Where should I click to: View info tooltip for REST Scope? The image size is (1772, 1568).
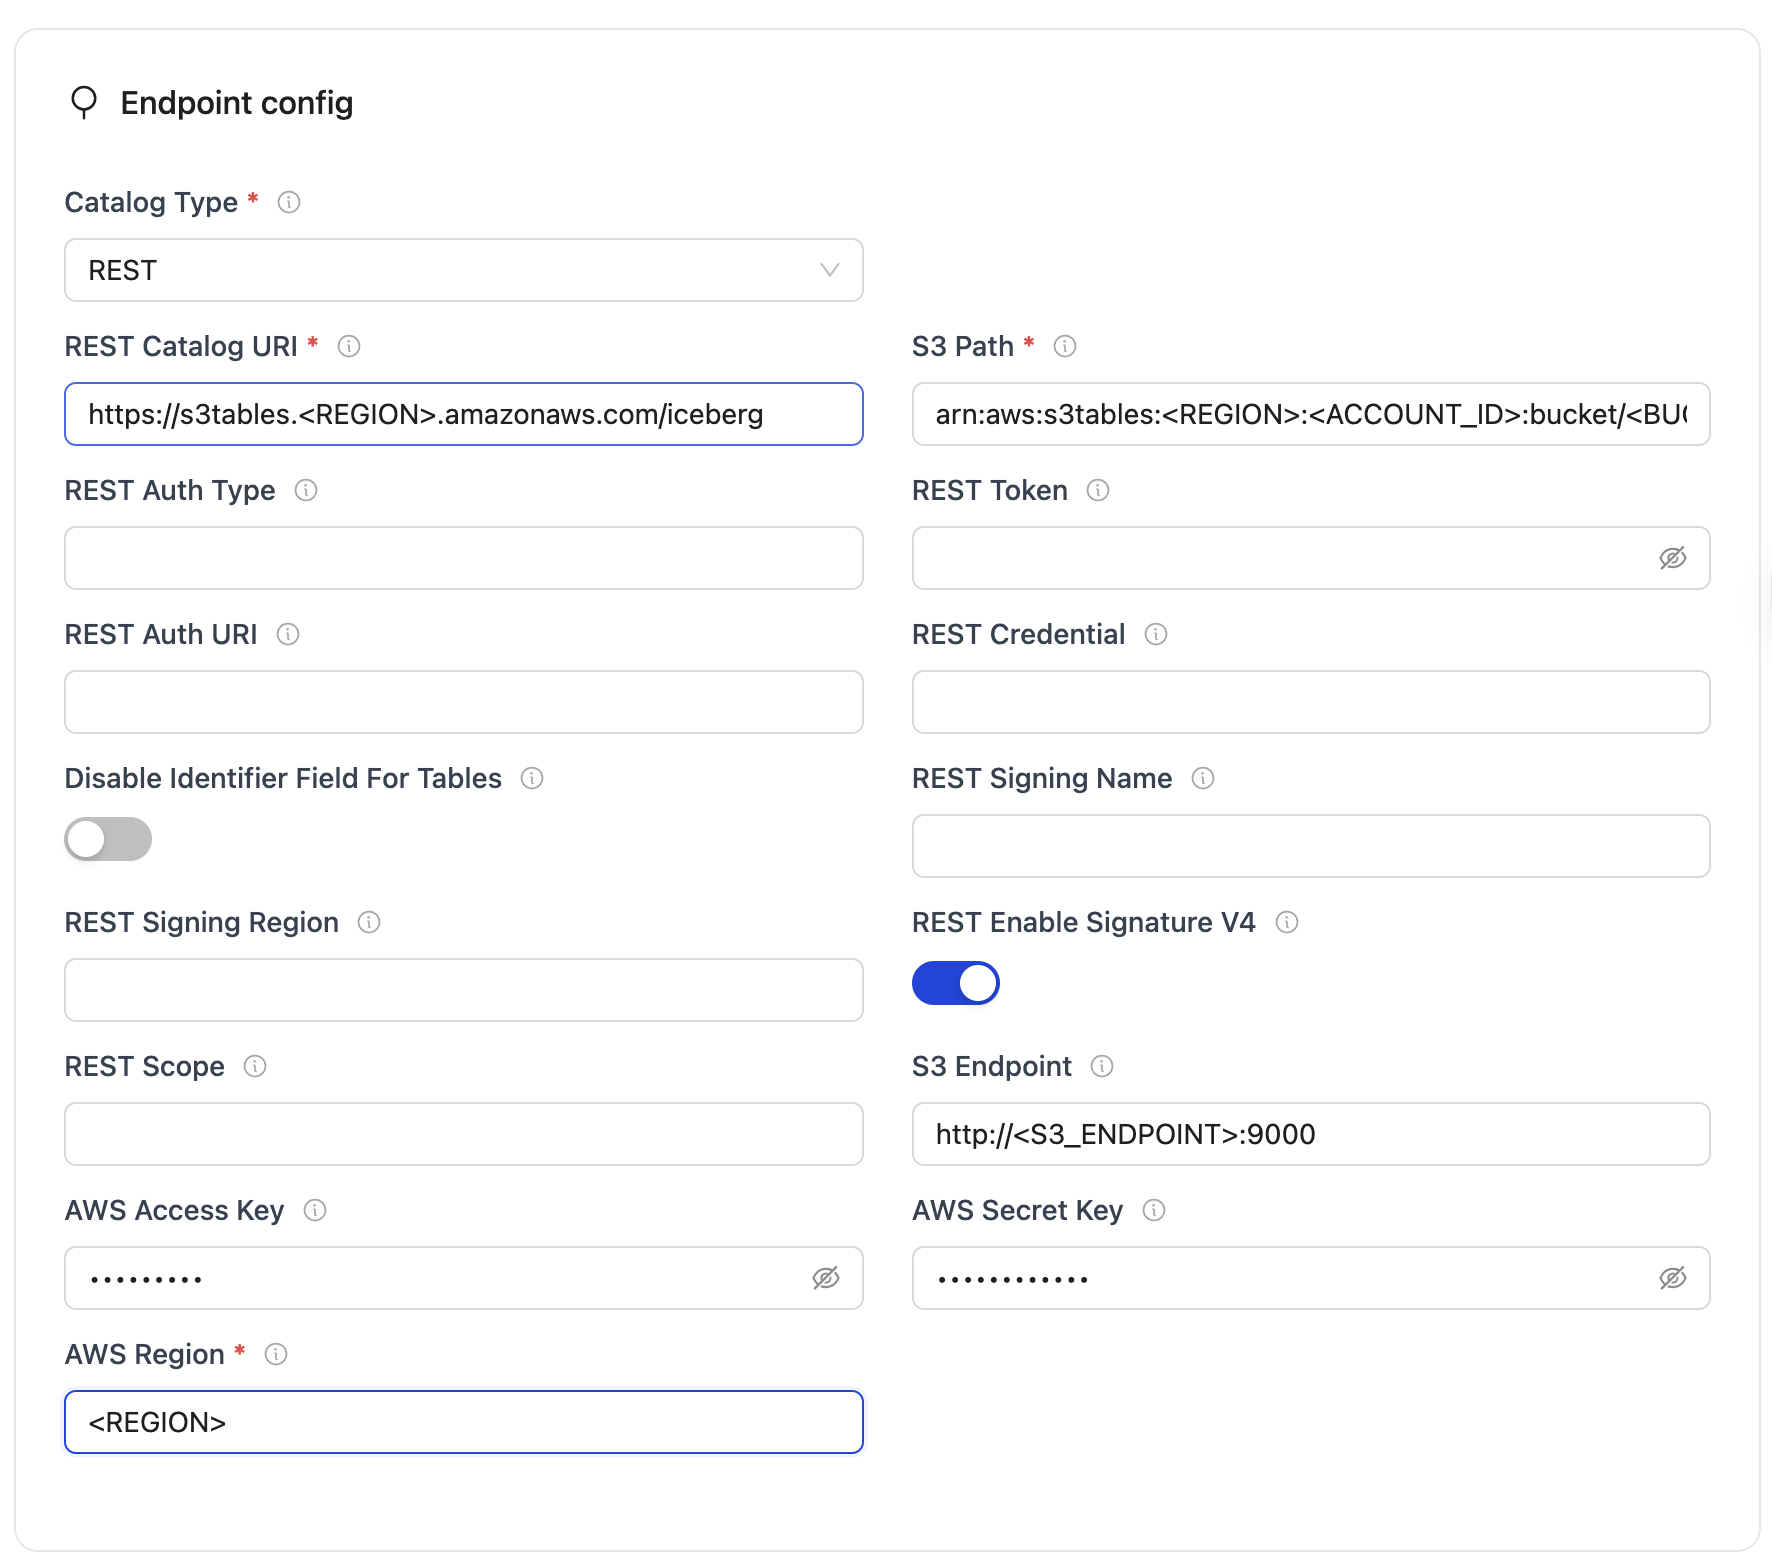pos(256,1066)
